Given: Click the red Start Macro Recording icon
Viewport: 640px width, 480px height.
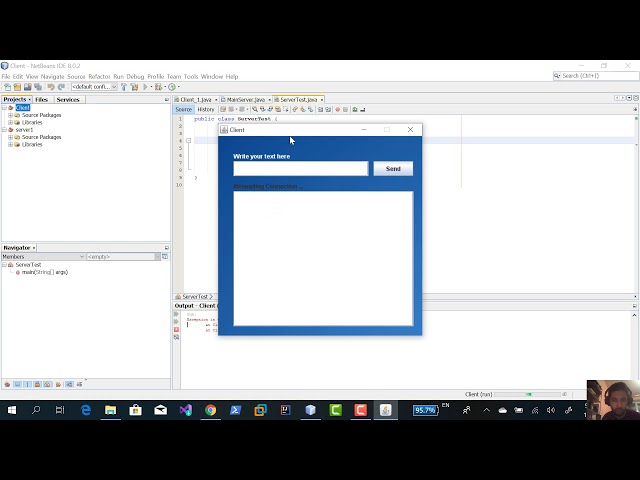Looking at the screenshot, I should tap(338, 109).
